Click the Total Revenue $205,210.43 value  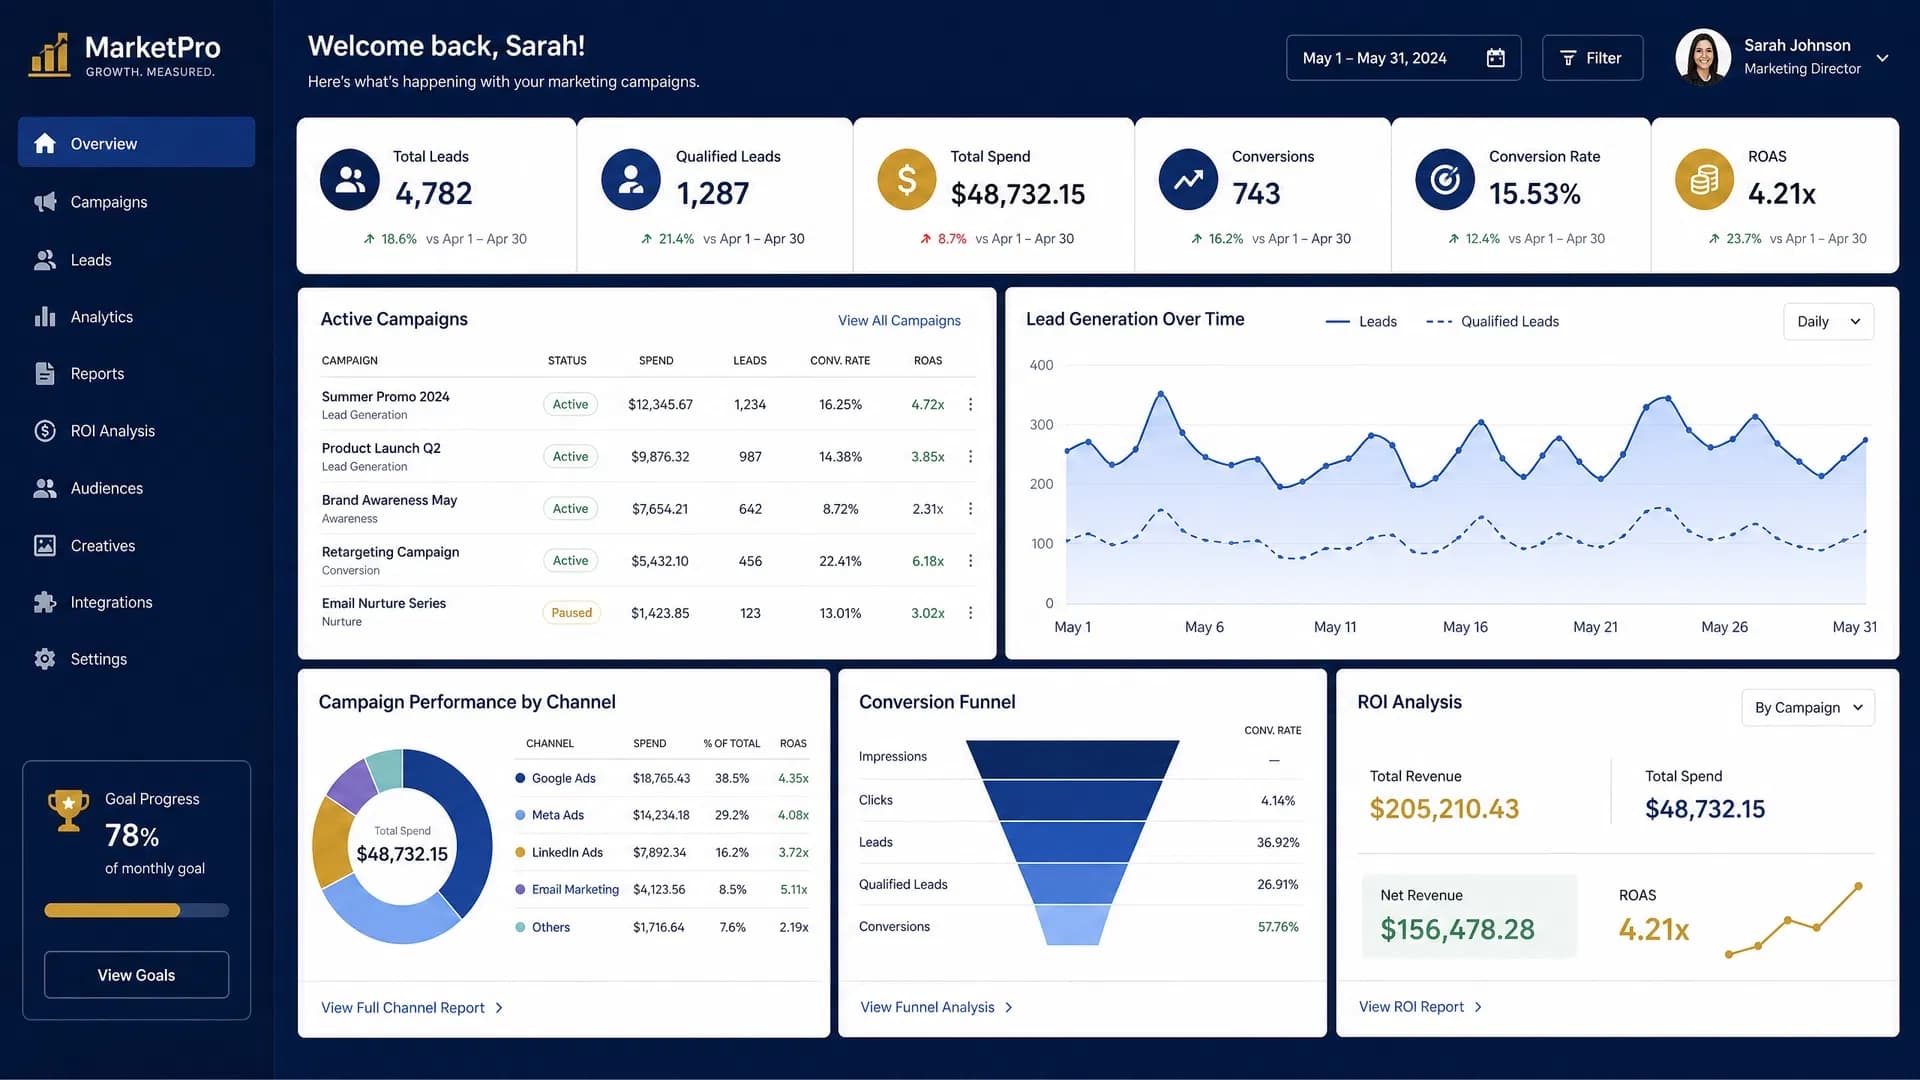tap(1444, 808)
